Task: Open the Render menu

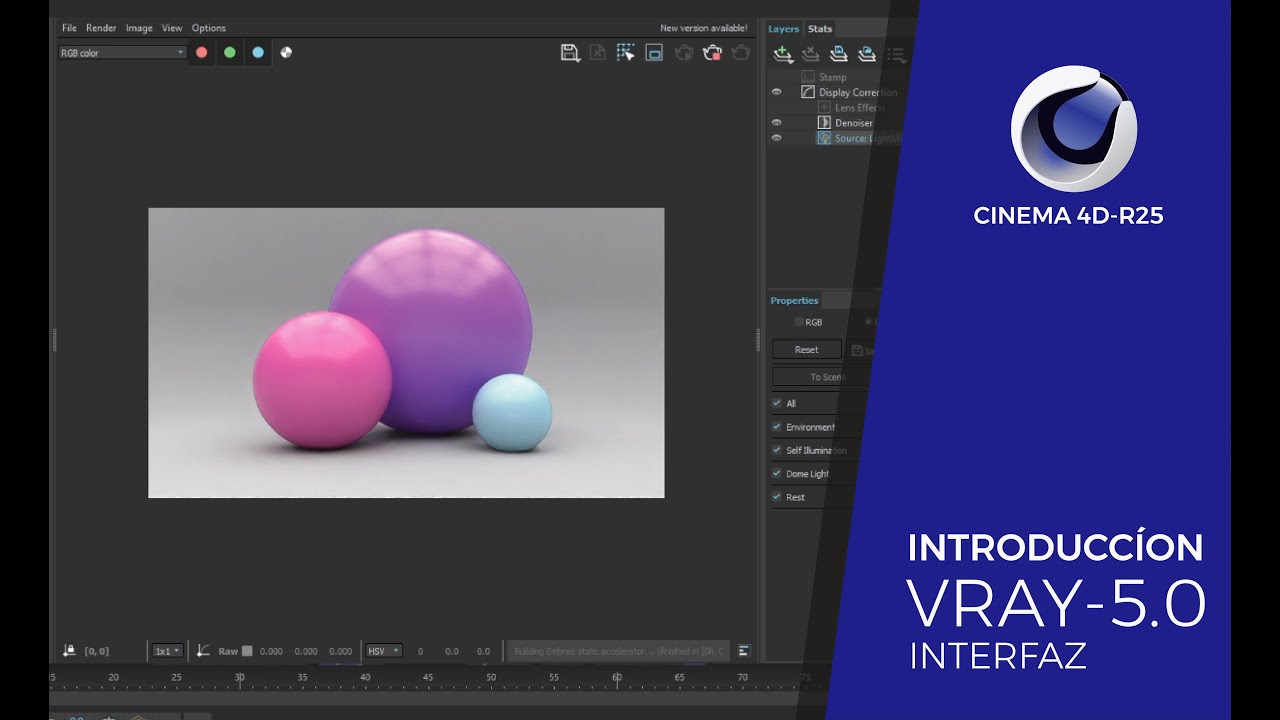Action: (x=101, y=28)
